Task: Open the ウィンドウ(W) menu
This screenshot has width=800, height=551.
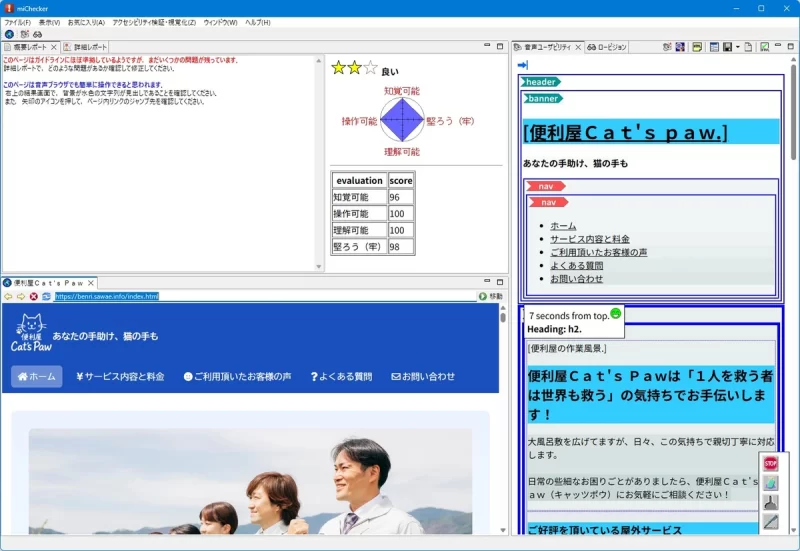Action: coord(220,22)
